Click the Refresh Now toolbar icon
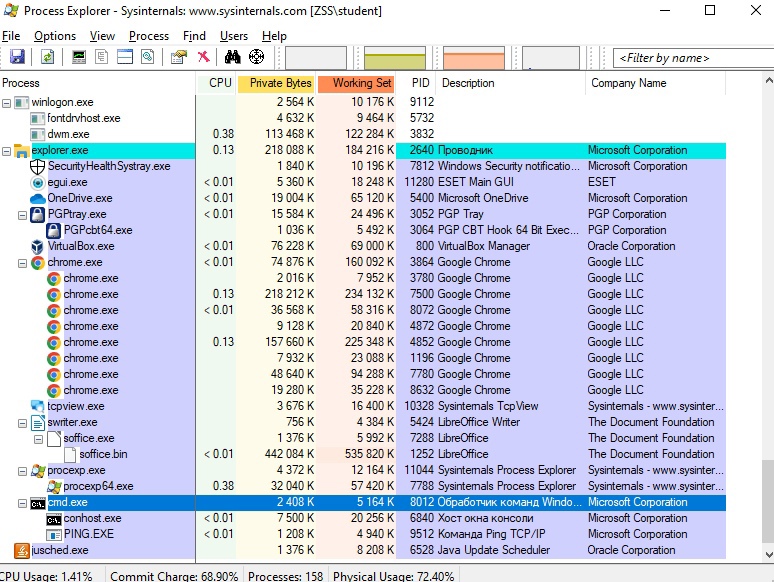The image size is (774, 582). click(x=47, y=57)
